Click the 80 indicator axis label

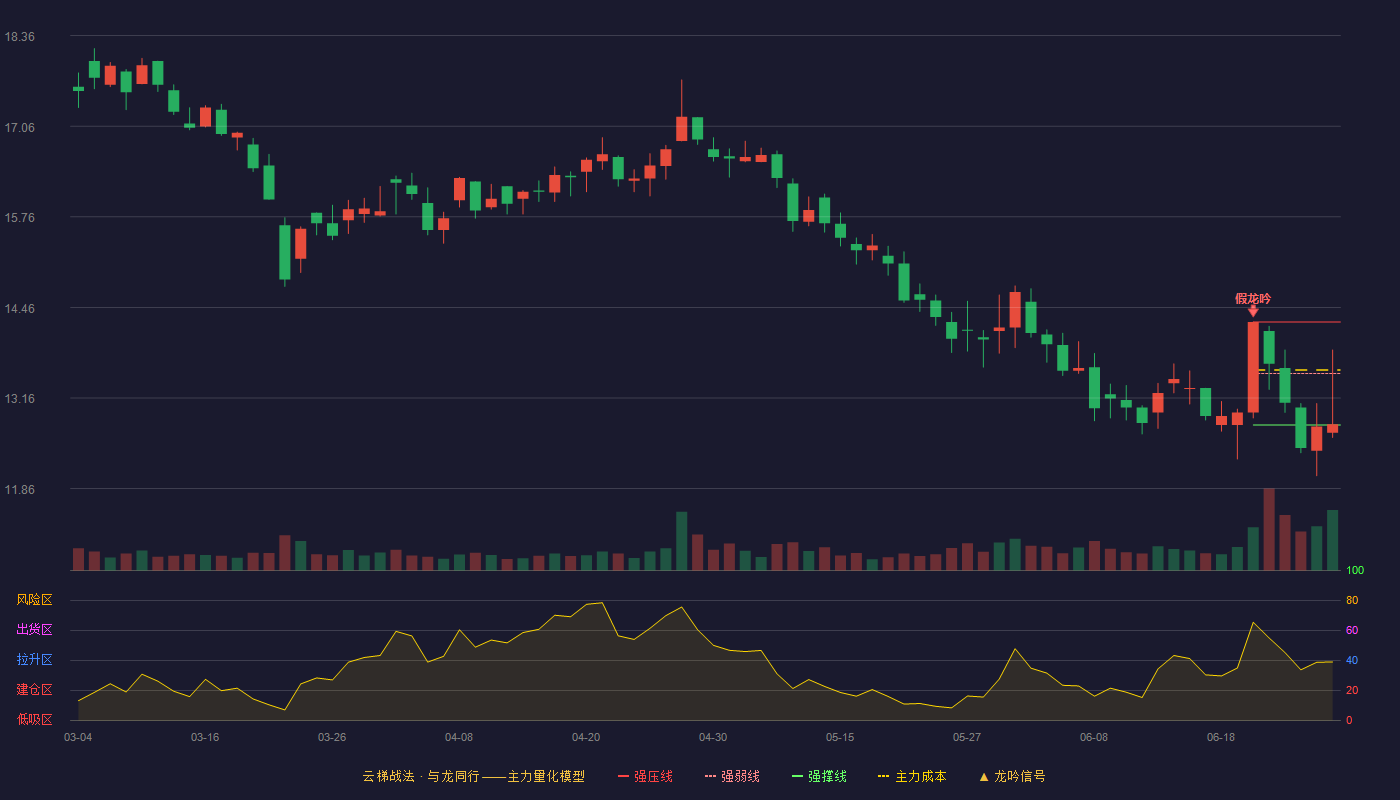coord(1352,601)
